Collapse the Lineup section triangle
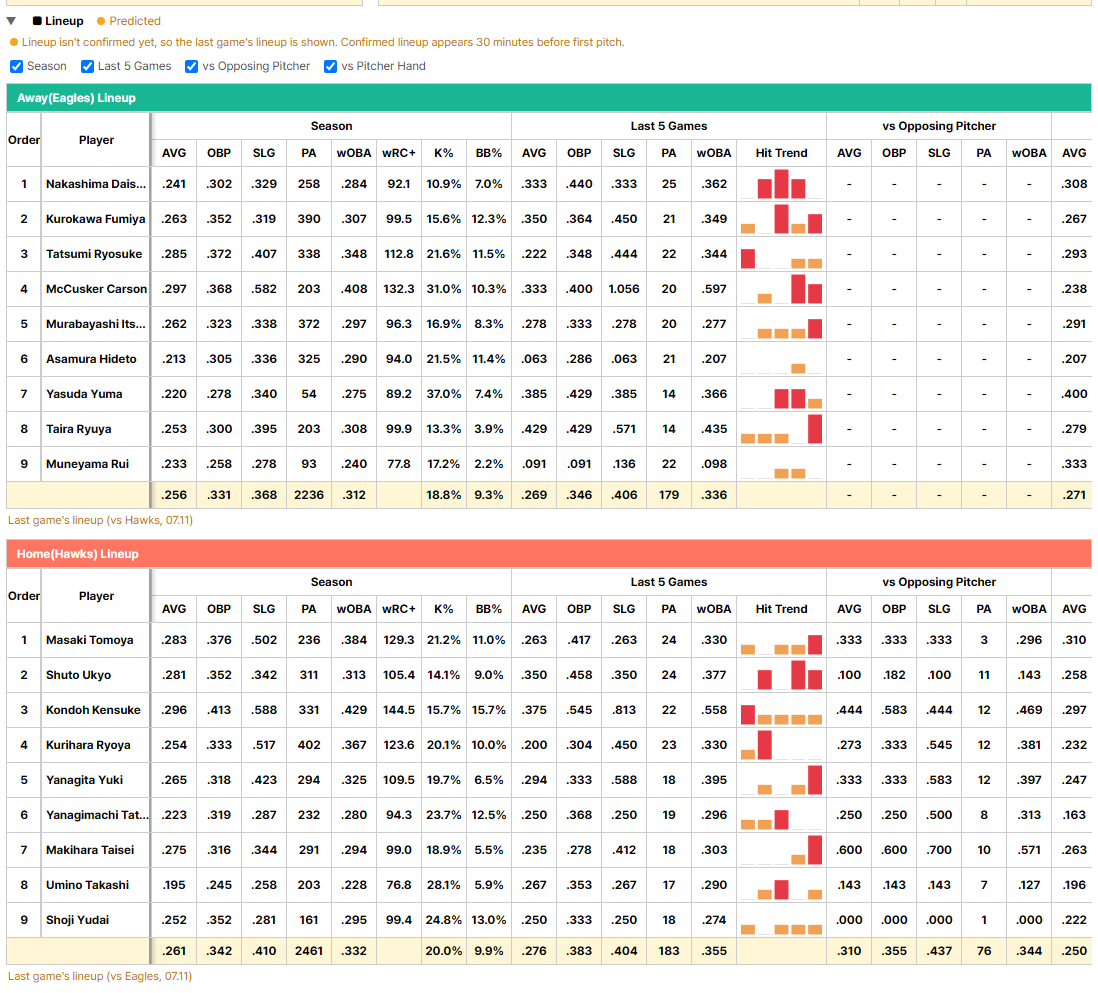 coord(11,21)
